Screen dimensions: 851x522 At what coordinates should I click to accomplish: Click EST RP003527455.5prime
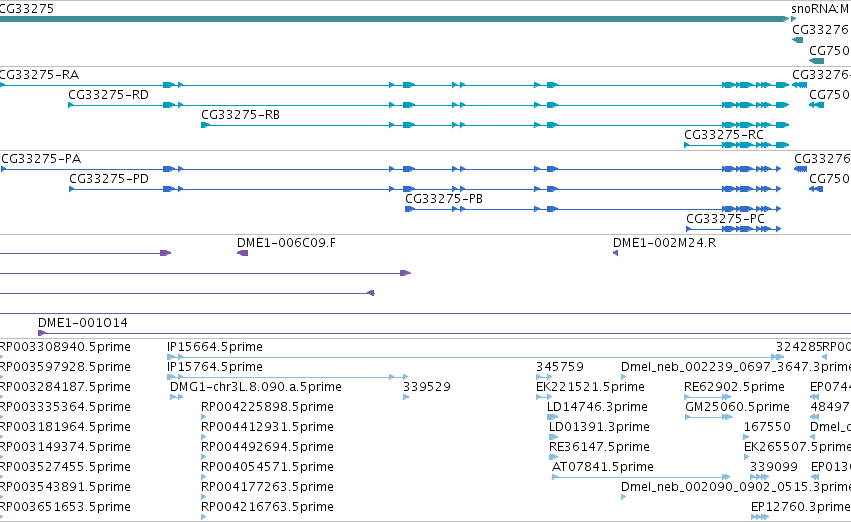[65, 467]
